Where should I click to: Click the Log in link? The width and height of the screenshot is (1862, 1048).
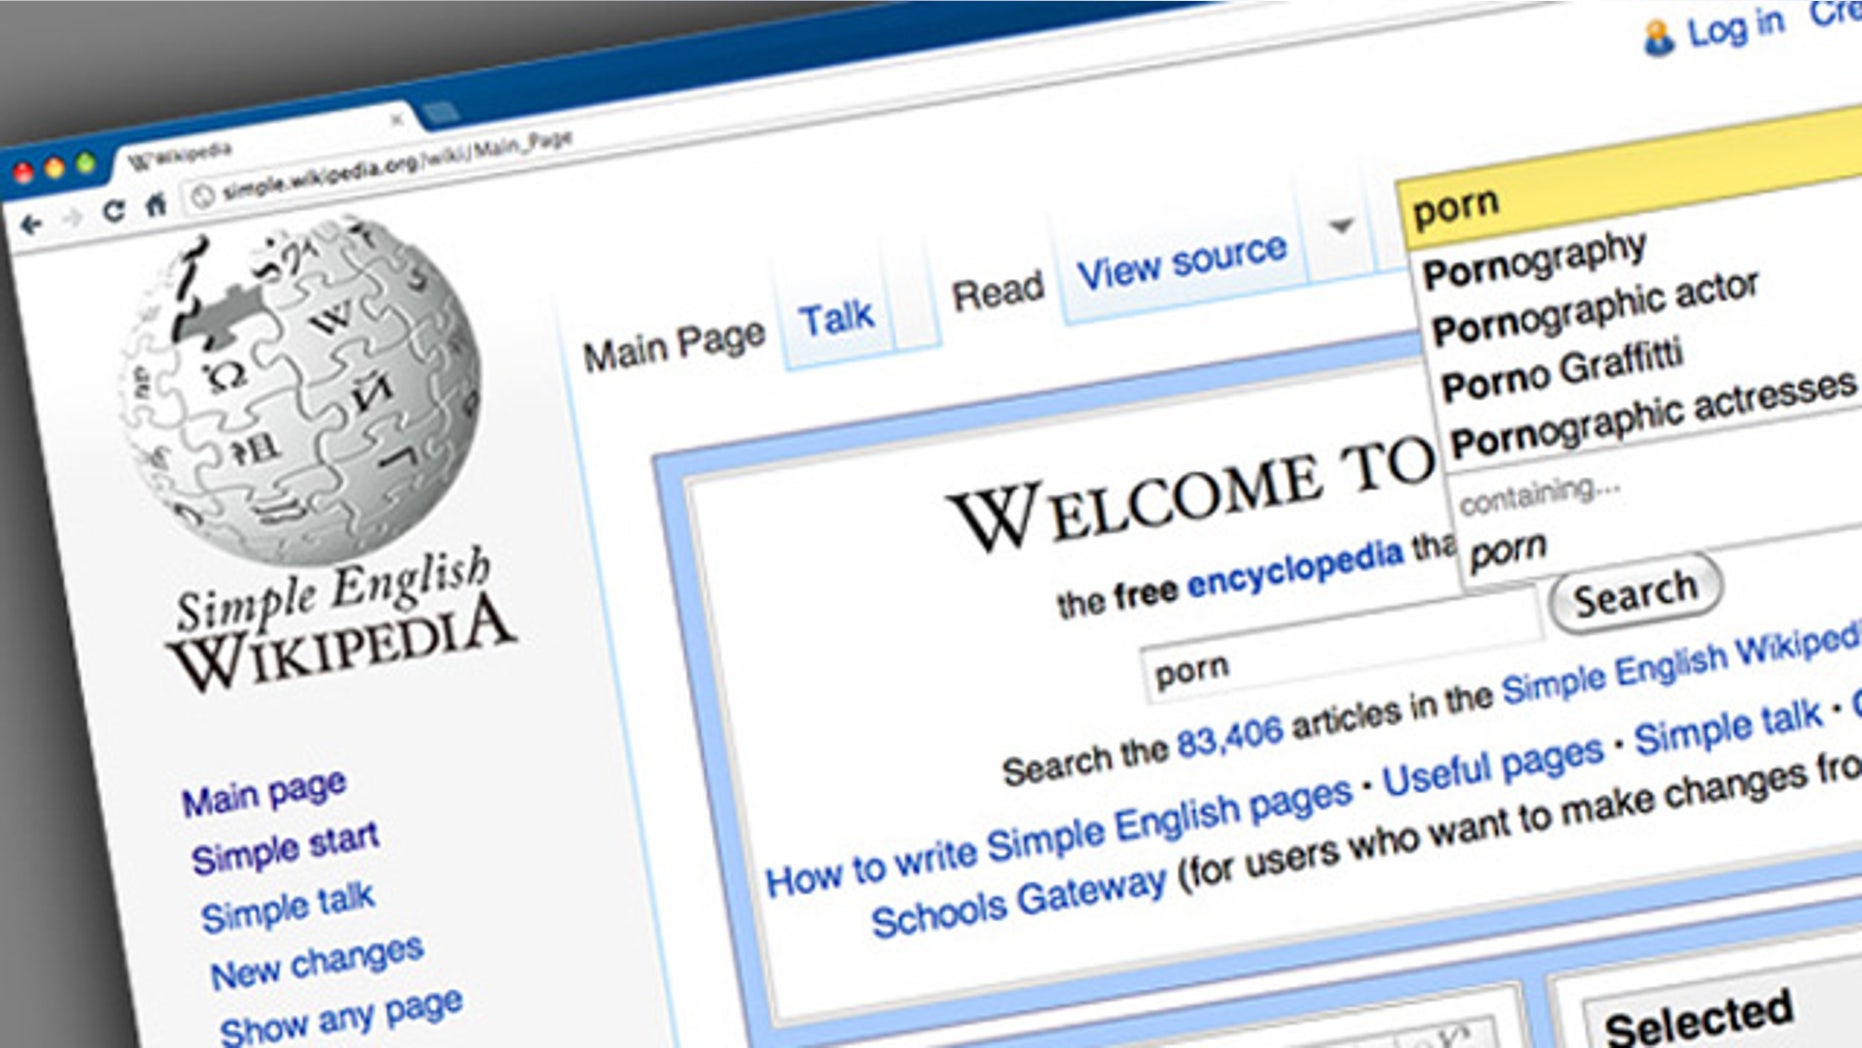[x=1736, y=27]
